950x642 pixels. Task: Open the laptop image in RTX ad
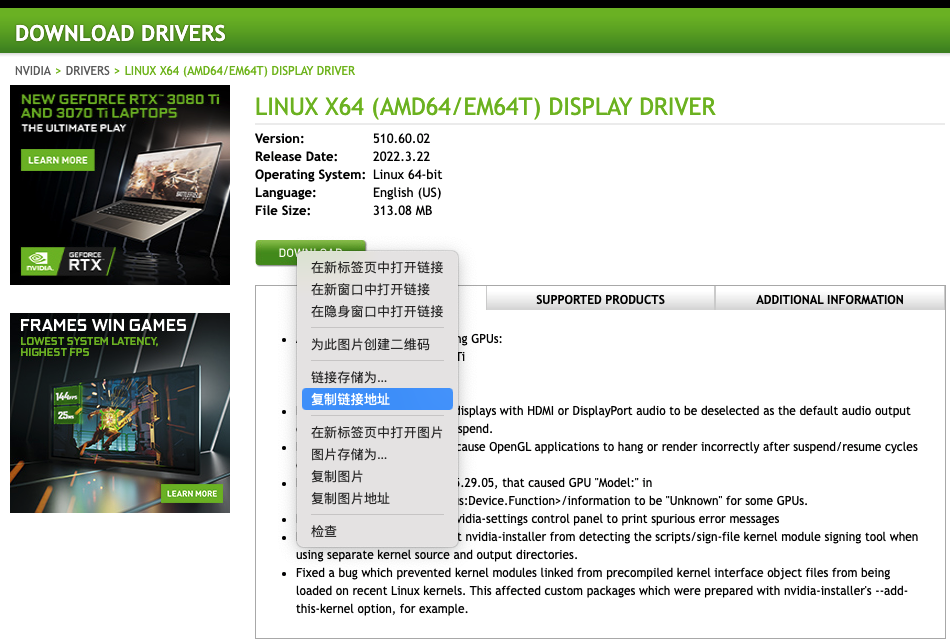point(148,194)
